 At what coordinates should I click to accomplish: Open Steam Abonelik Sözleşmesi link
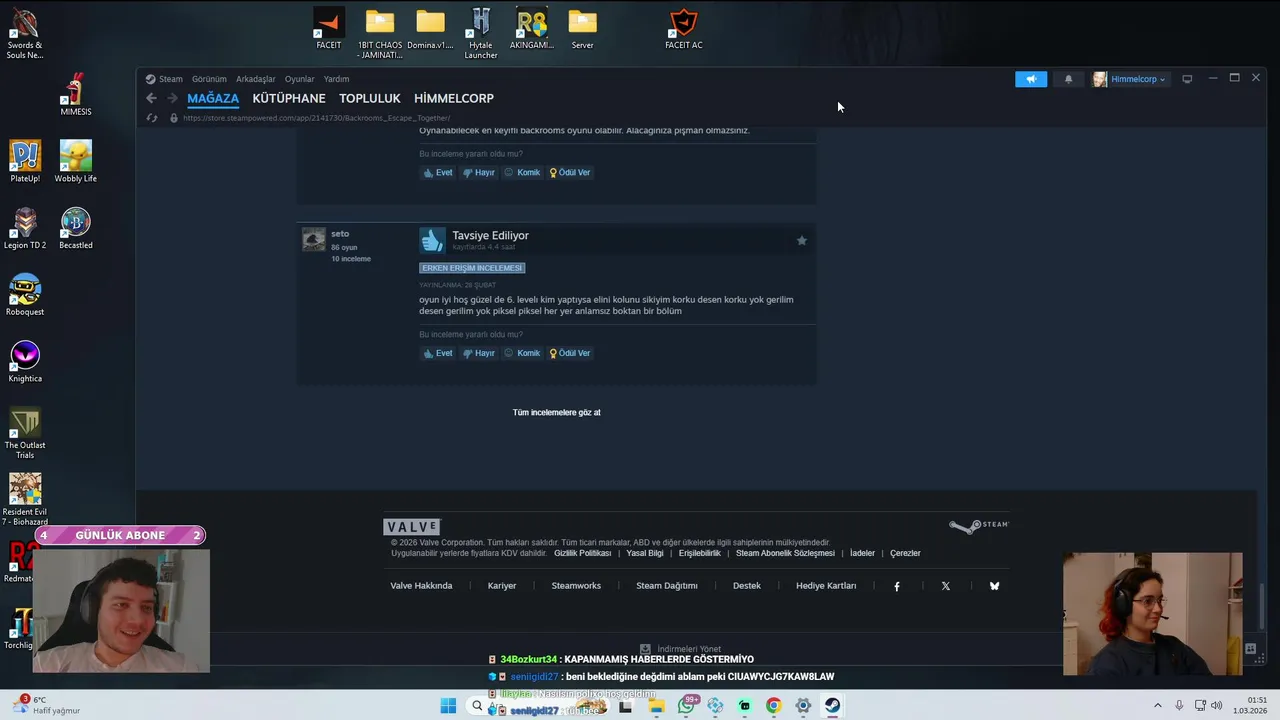point(785,553)
